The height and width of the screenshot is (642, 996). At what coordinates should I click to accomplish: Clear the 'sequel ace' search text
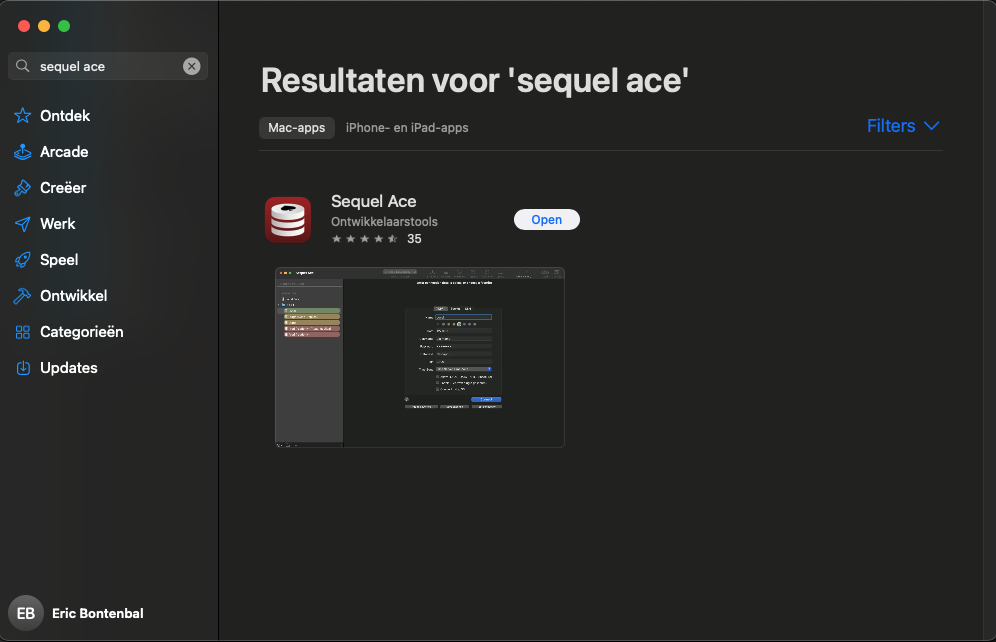point(192,66)
